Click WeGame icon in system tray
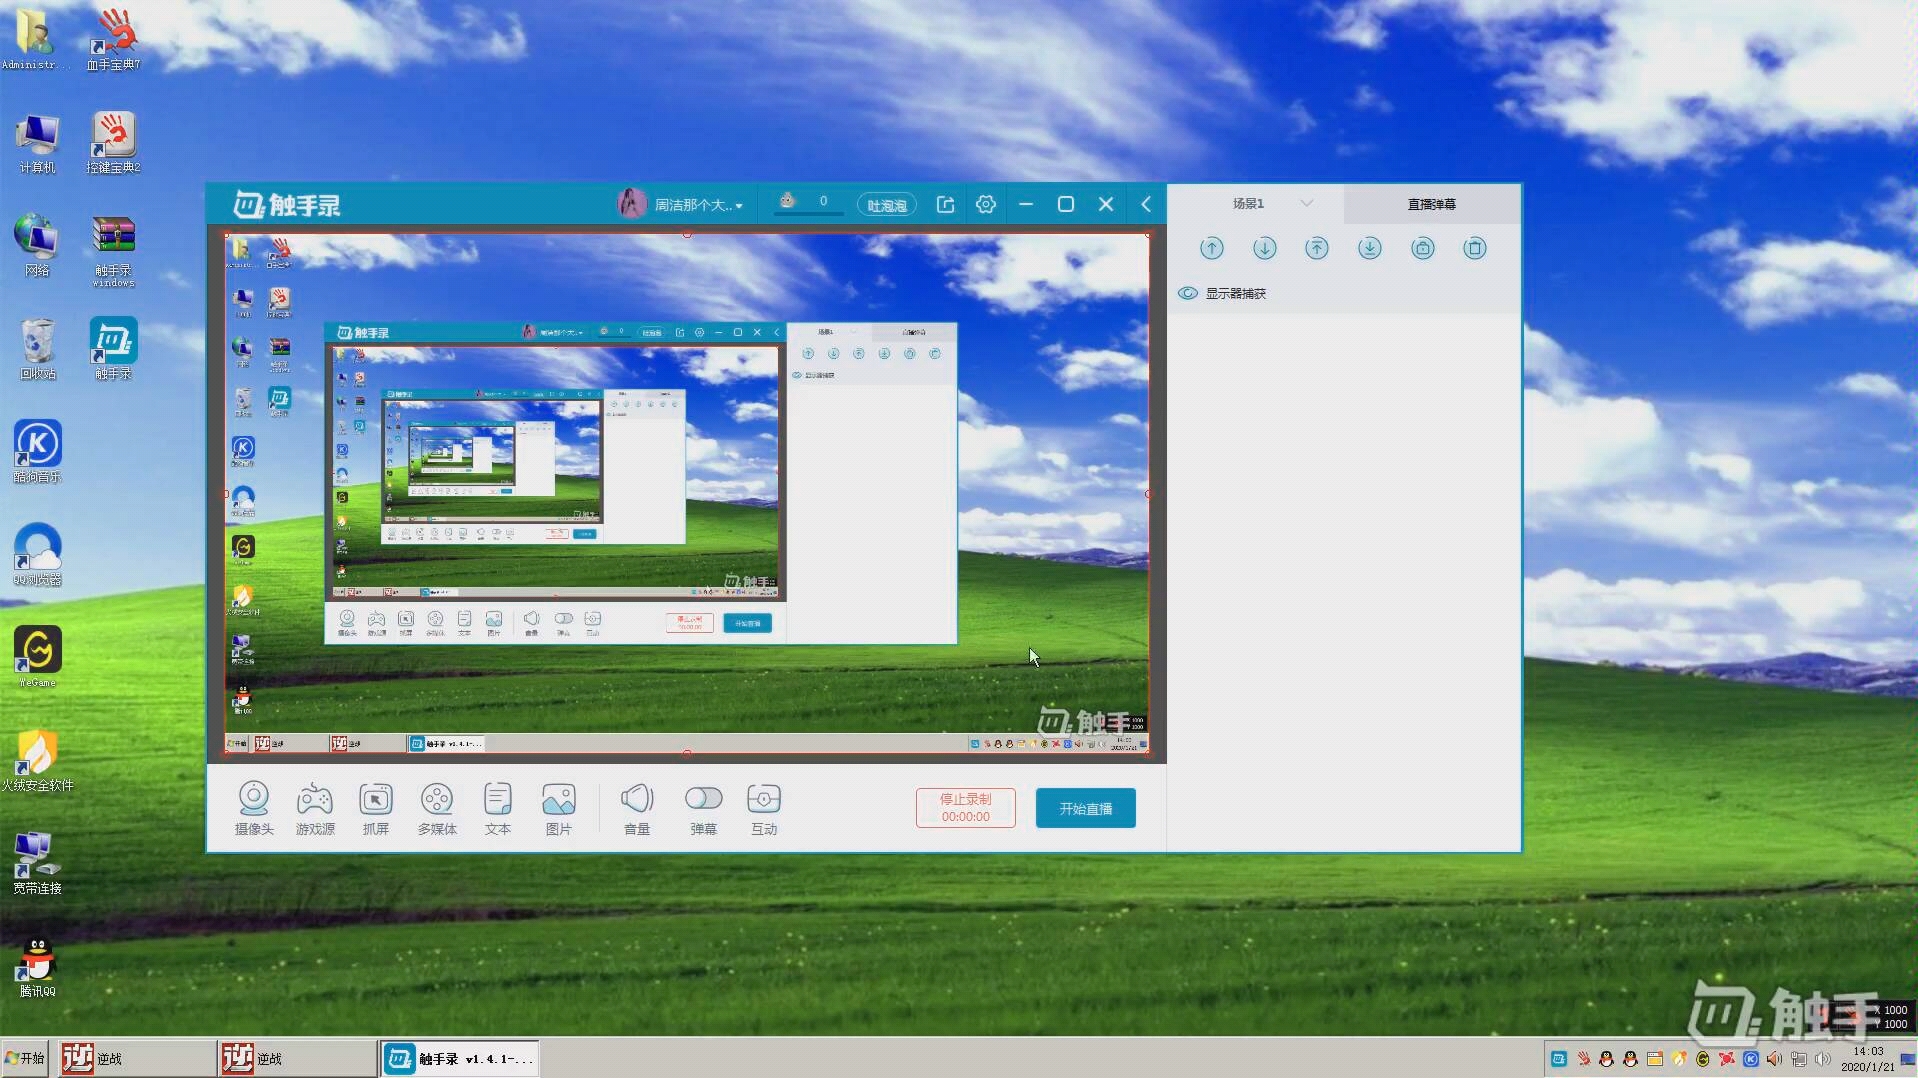Screen dimensions: 1918x1078 [1703, 1059]
